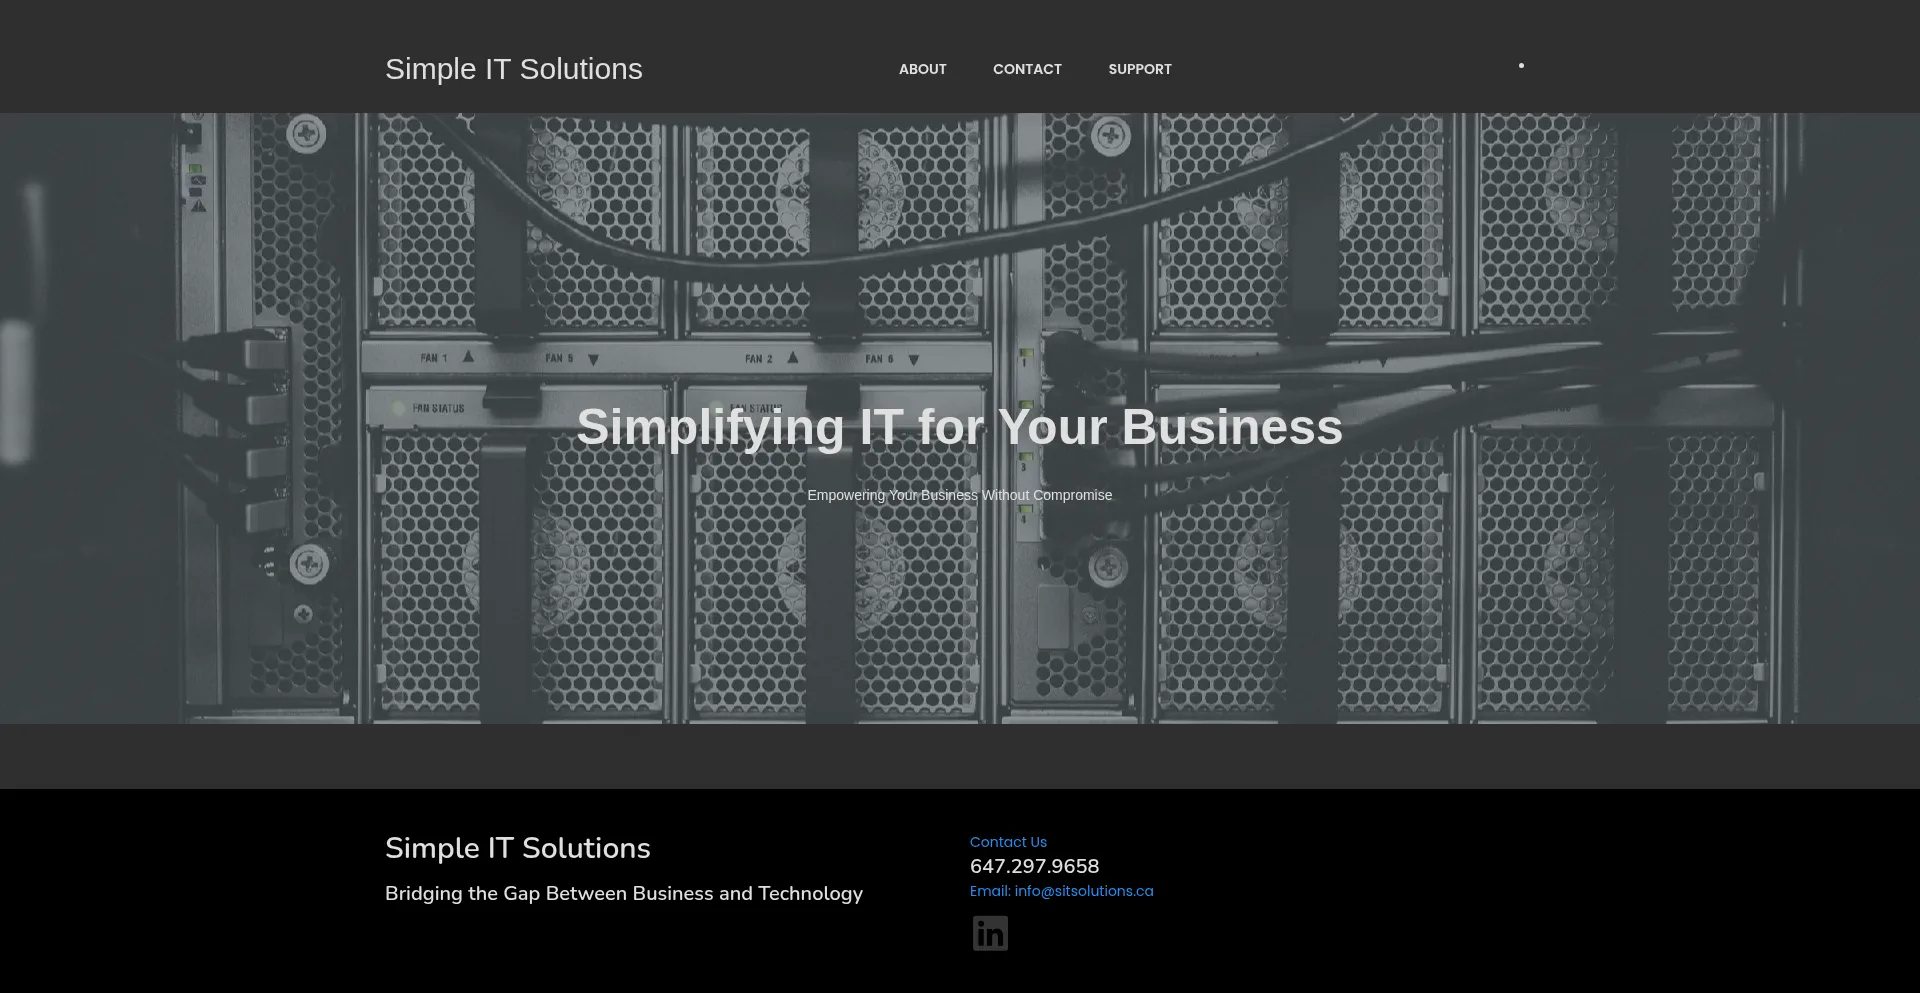Click the Empowering Your Business Without Compromise subtitle

(x=959, y=495)
